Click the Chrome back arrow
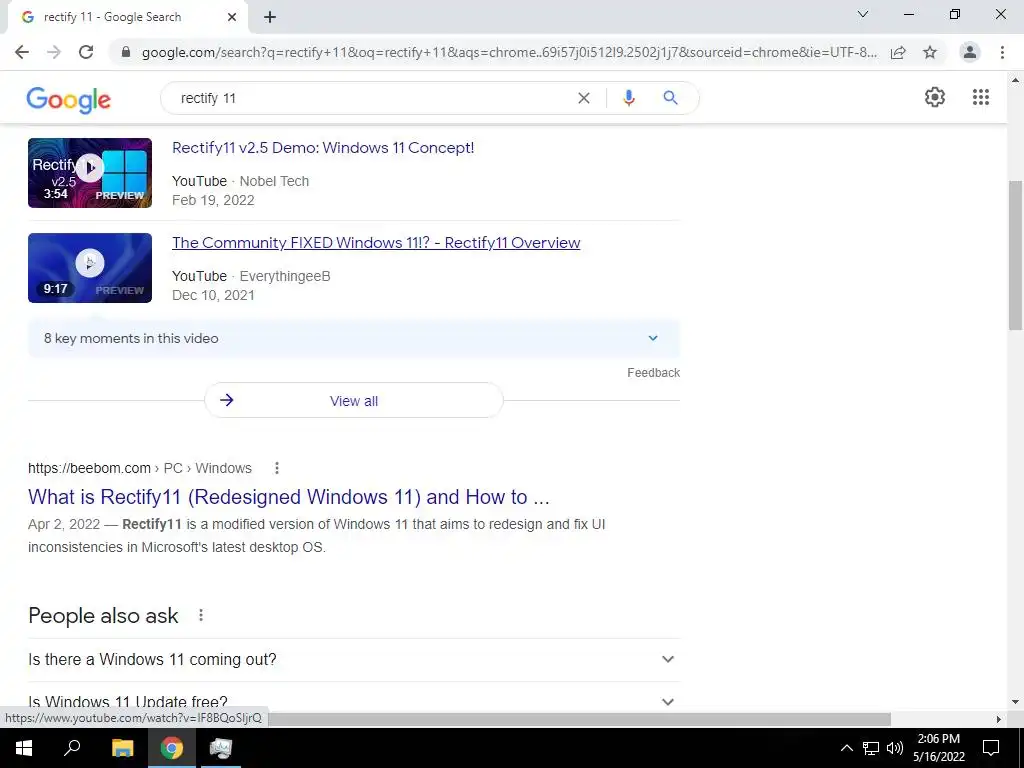The image size is (1024, 768). [22, 52]
